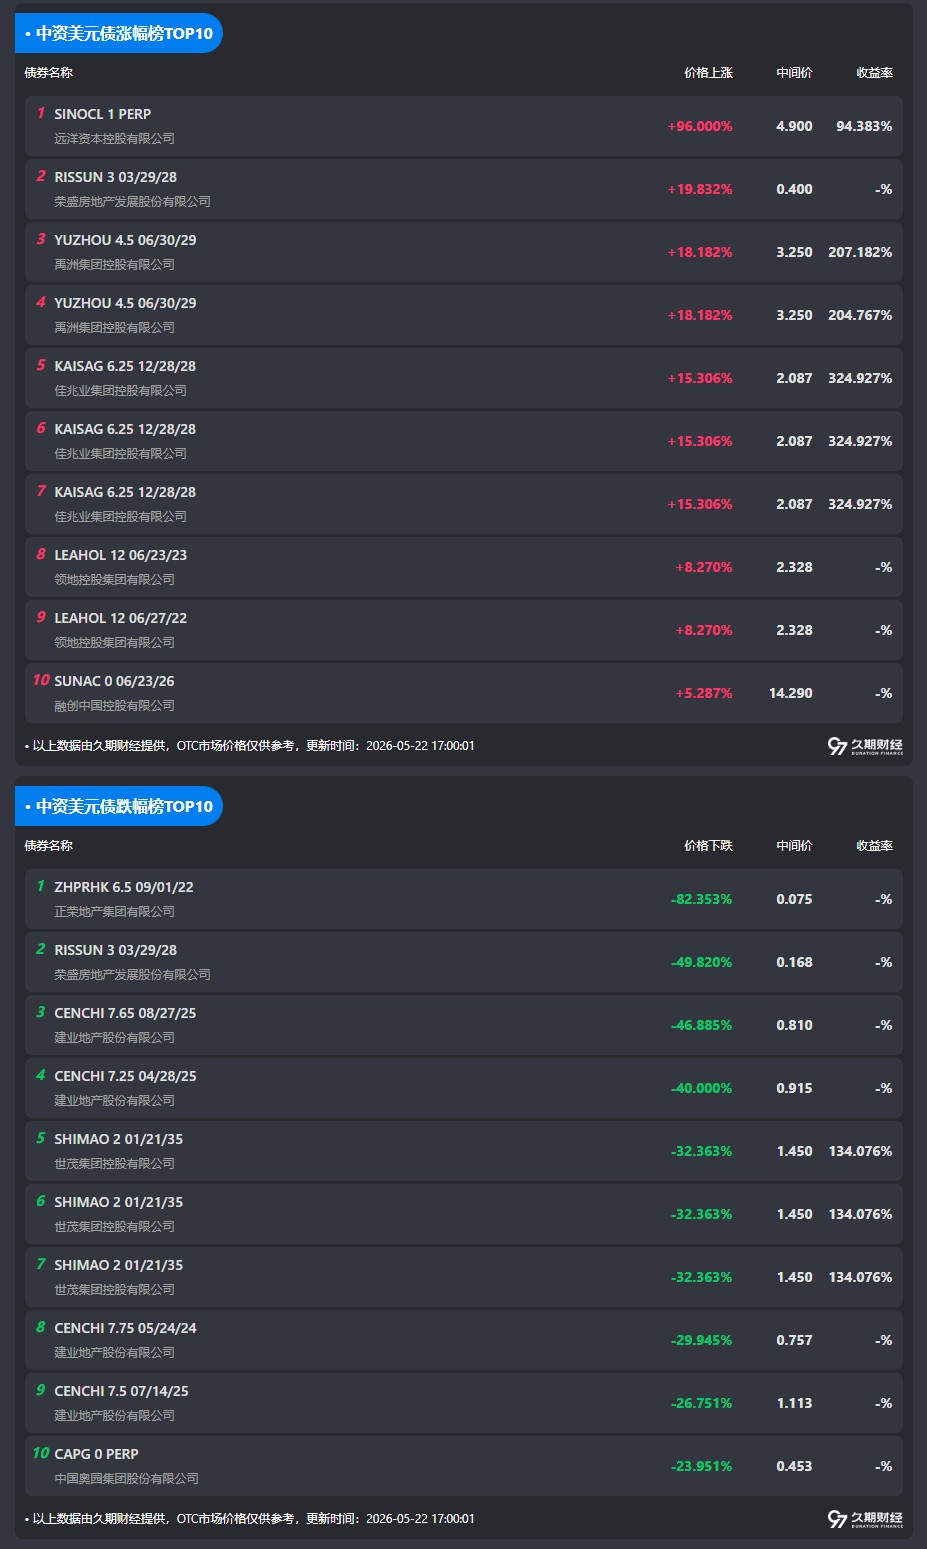Image resolution: width=927 pixels, height=1549 pixels.
Task: Click the 0.757 mid price
Action: click(x=794, y=1341)
